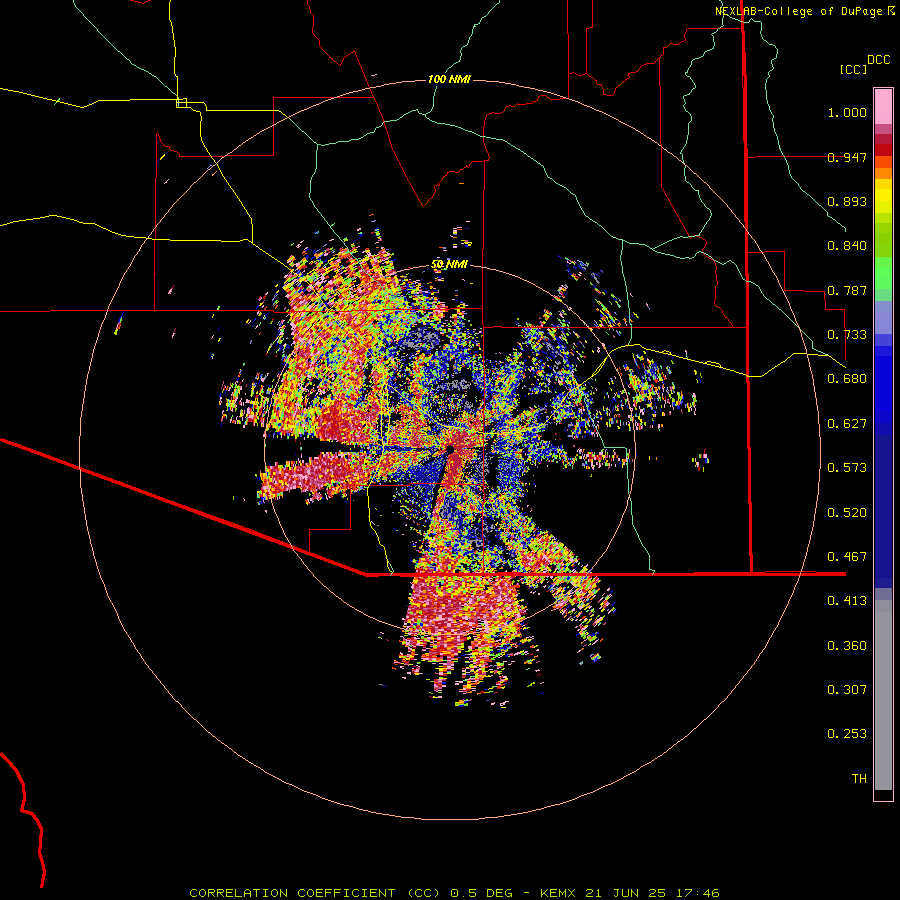
Task: Click the 0.947 legend value
Action: tap(847, 157)
